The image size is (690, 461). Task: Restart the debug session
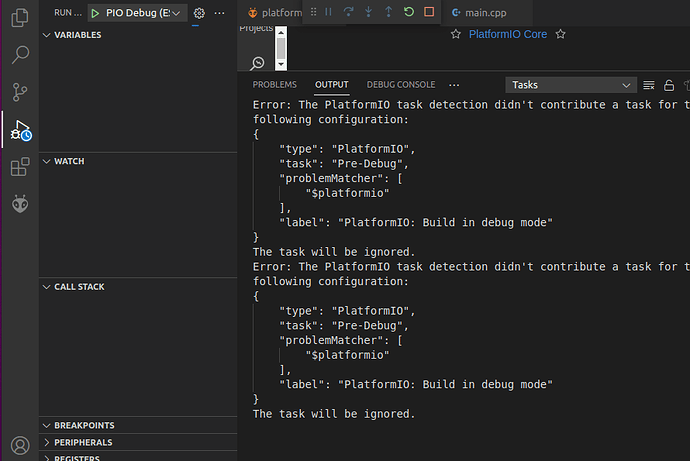(409, 12)
